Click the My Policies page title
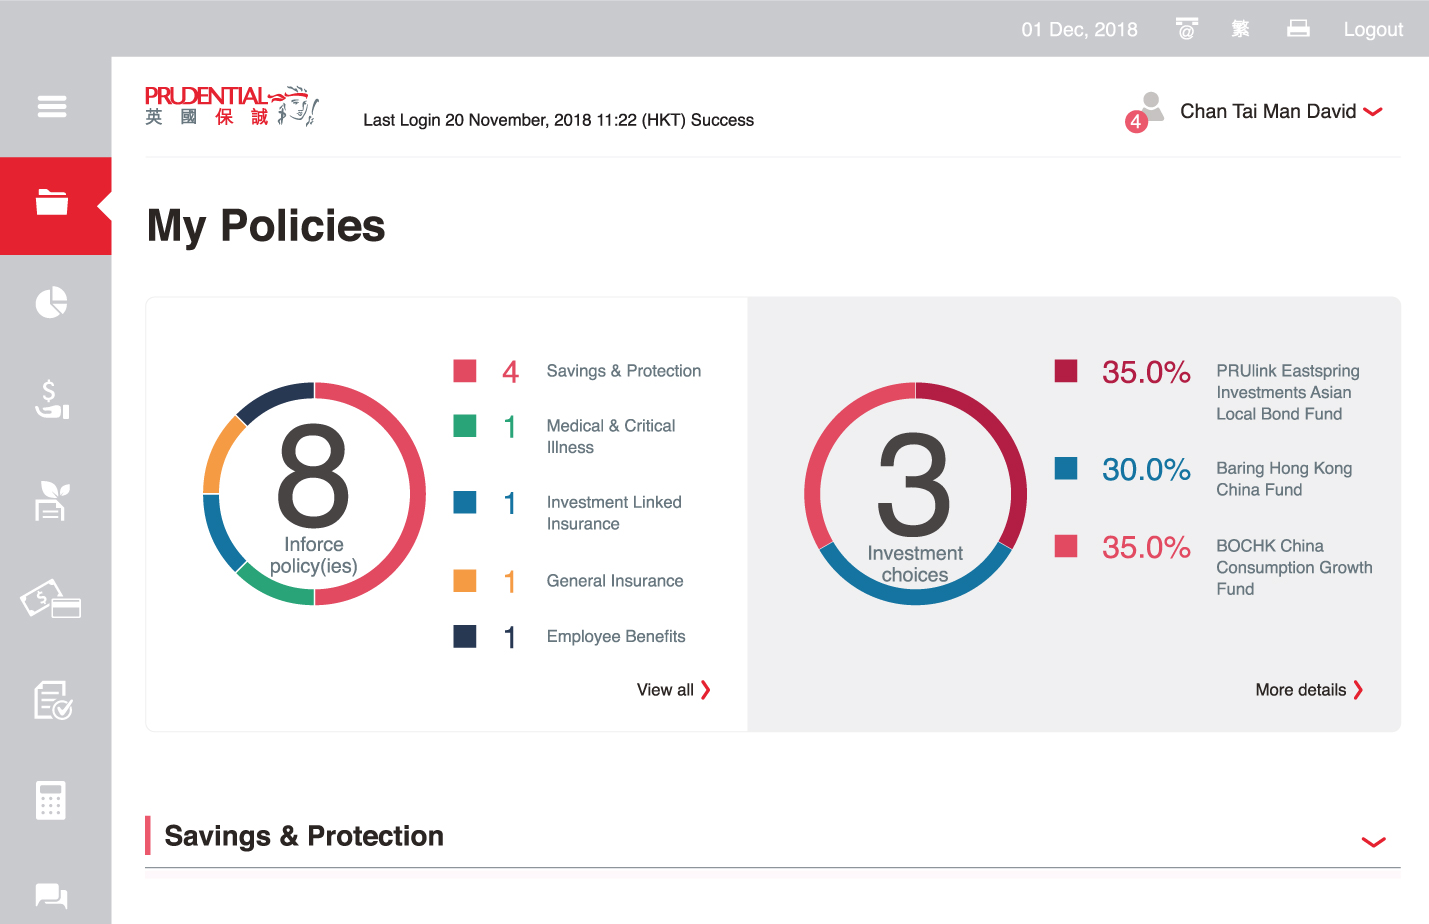 [266, 226]
